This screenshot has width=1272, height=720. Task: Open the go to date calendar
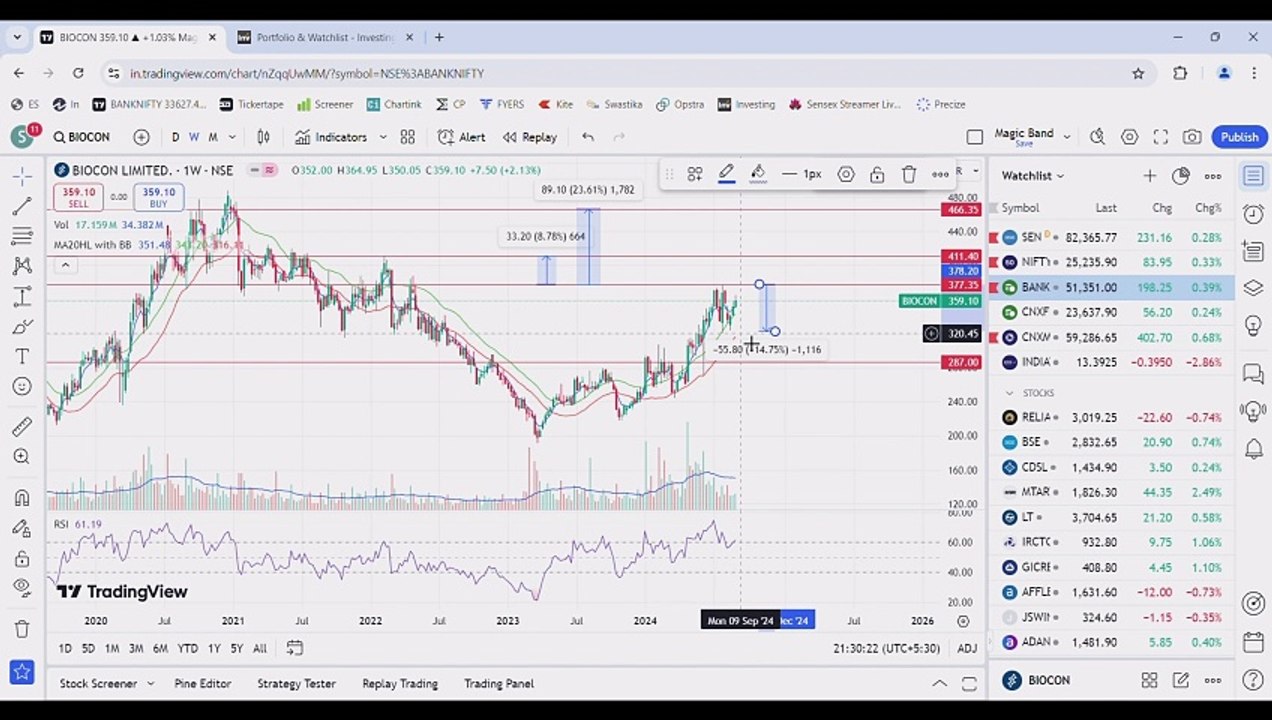point(294,648)
